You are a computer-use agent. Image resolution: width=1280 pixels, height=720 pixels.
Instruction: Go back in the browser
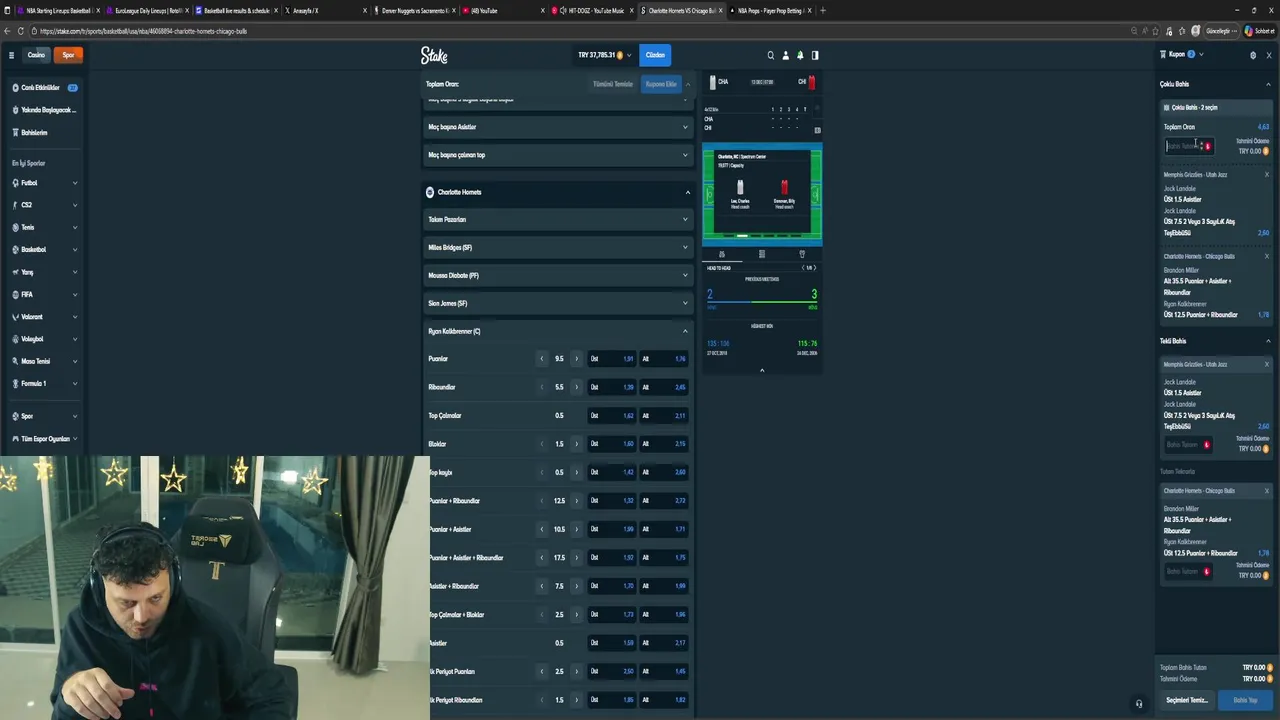coord(7,31)
